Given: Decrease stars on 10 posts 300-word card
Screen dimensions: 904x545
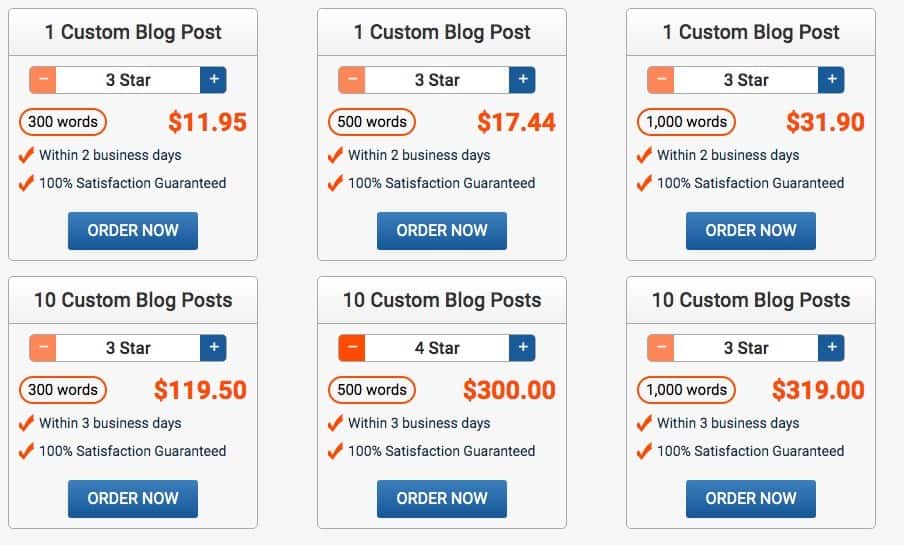Looking at the screenshot, I should (43, 348).
